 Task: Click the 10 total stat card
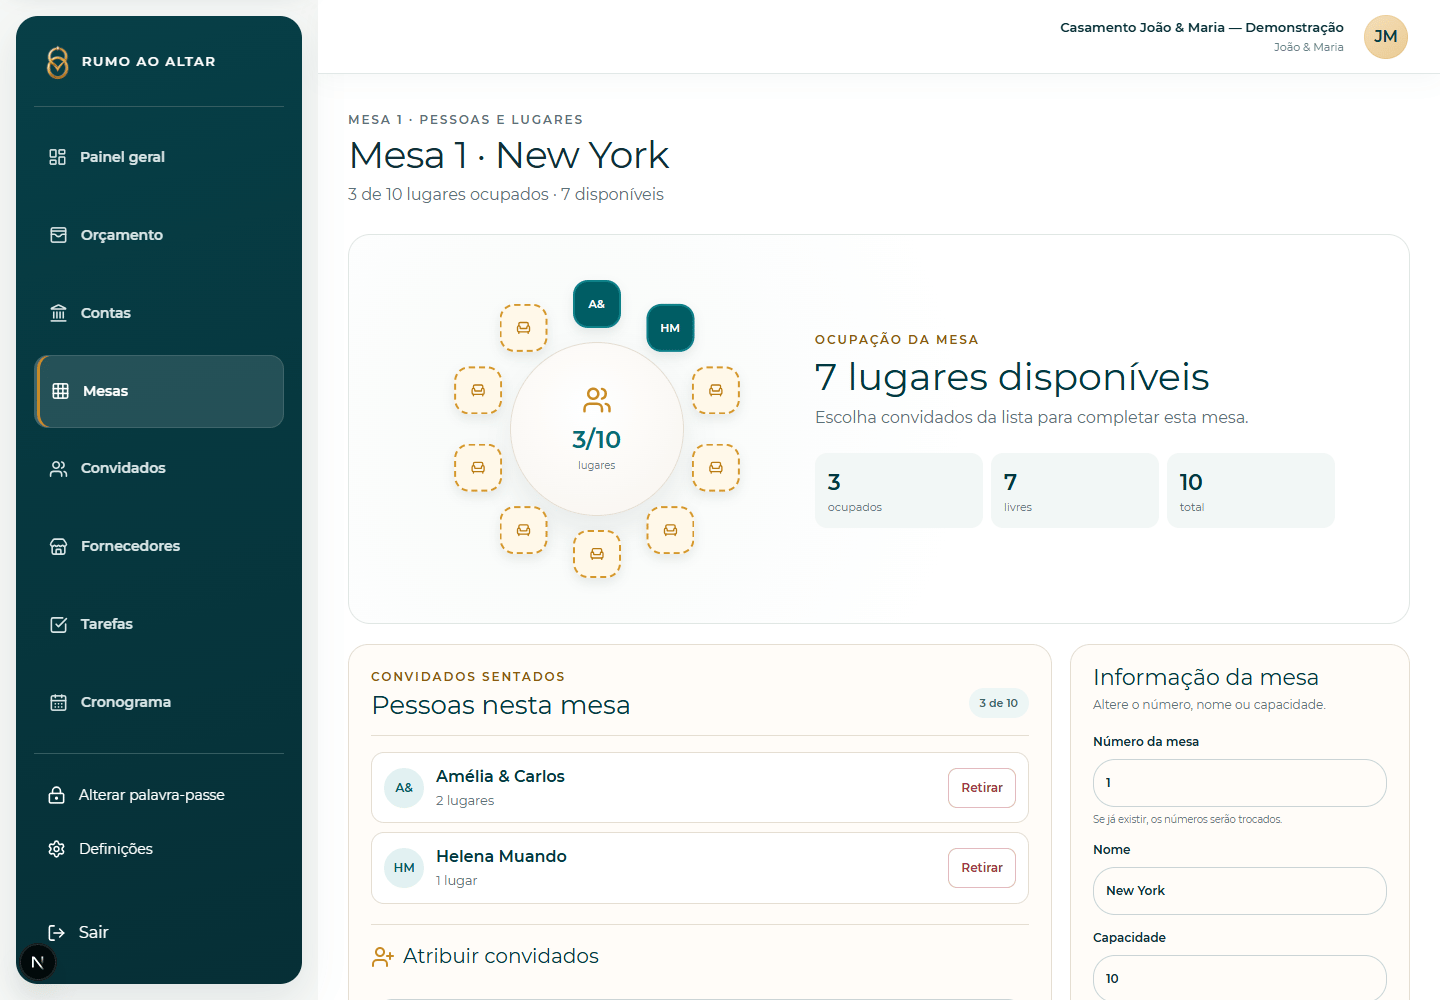[x=1251, y=490]
